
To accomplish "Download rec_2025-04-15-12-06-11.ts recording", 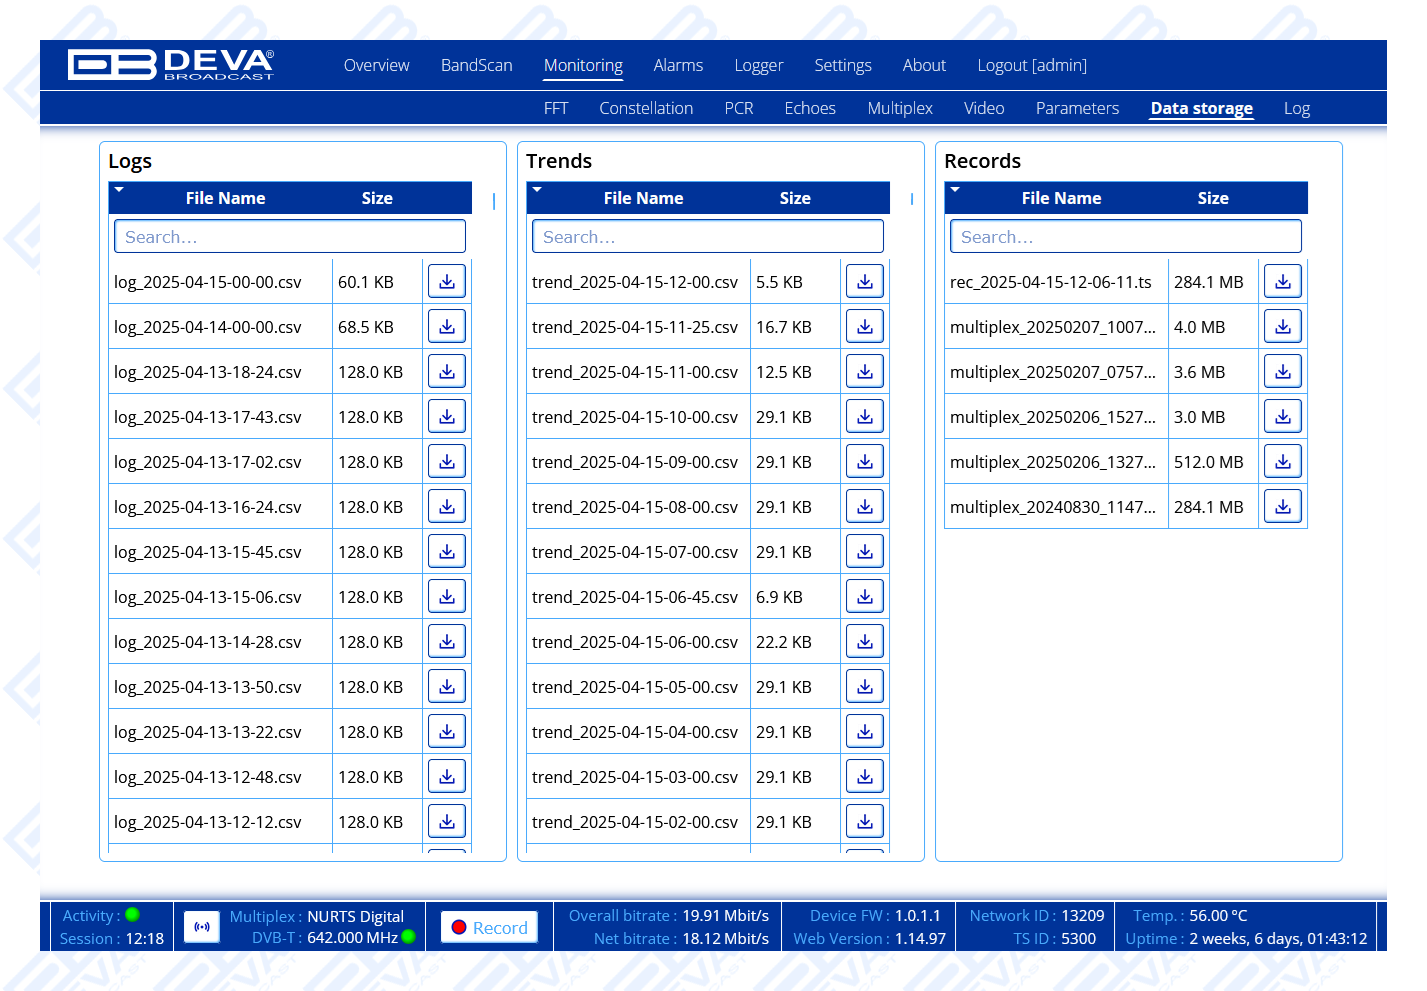I will coord(1283,282).
